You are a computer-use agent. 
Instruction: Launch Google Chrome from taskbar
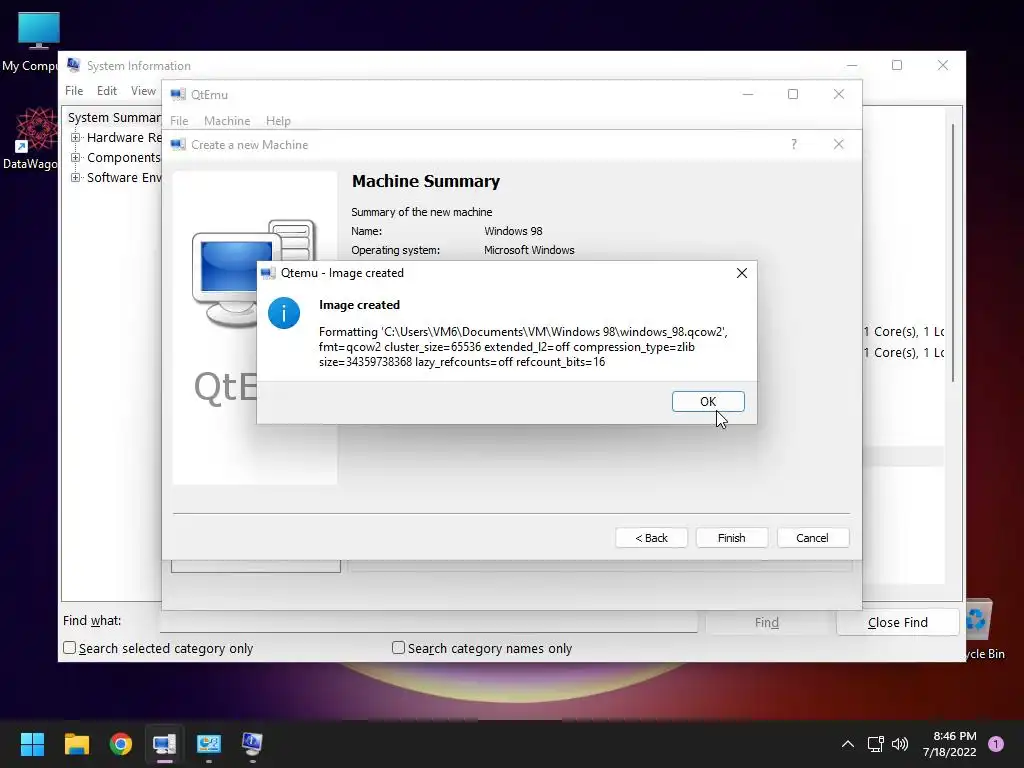(x=121, y=744)
